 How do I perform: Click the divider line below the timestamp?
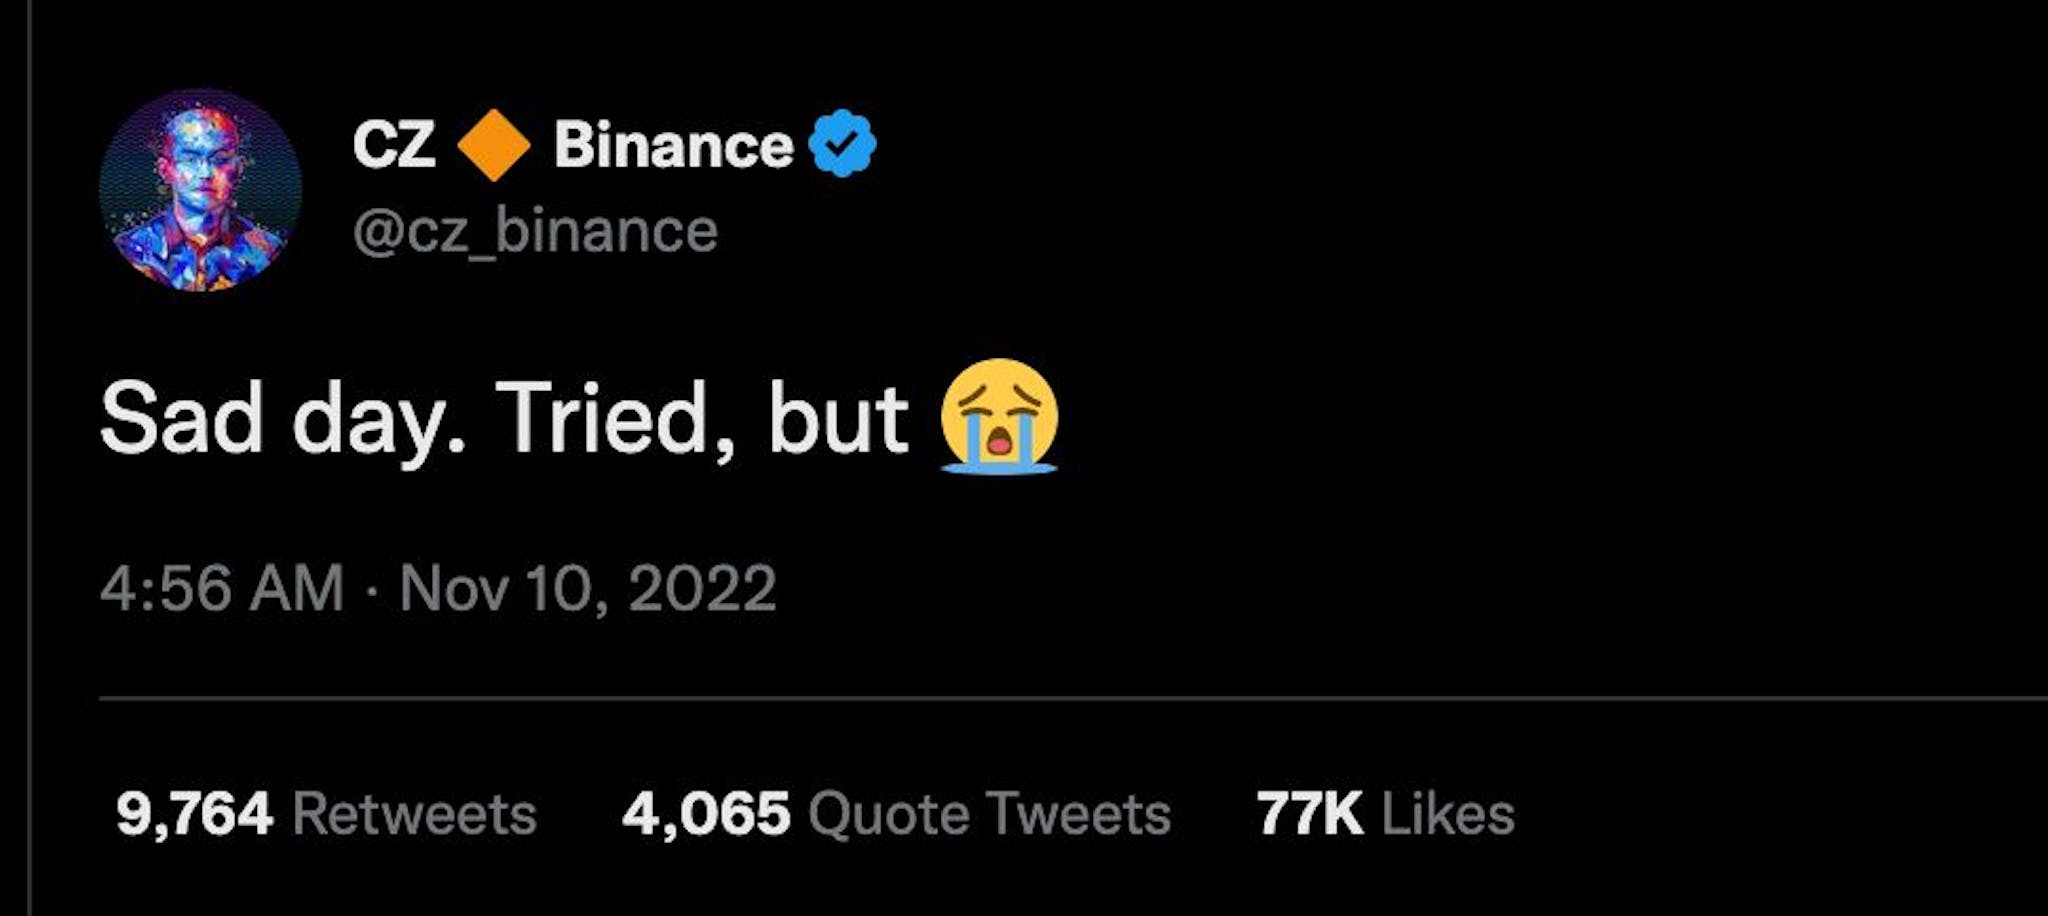tap(1024, 700)
